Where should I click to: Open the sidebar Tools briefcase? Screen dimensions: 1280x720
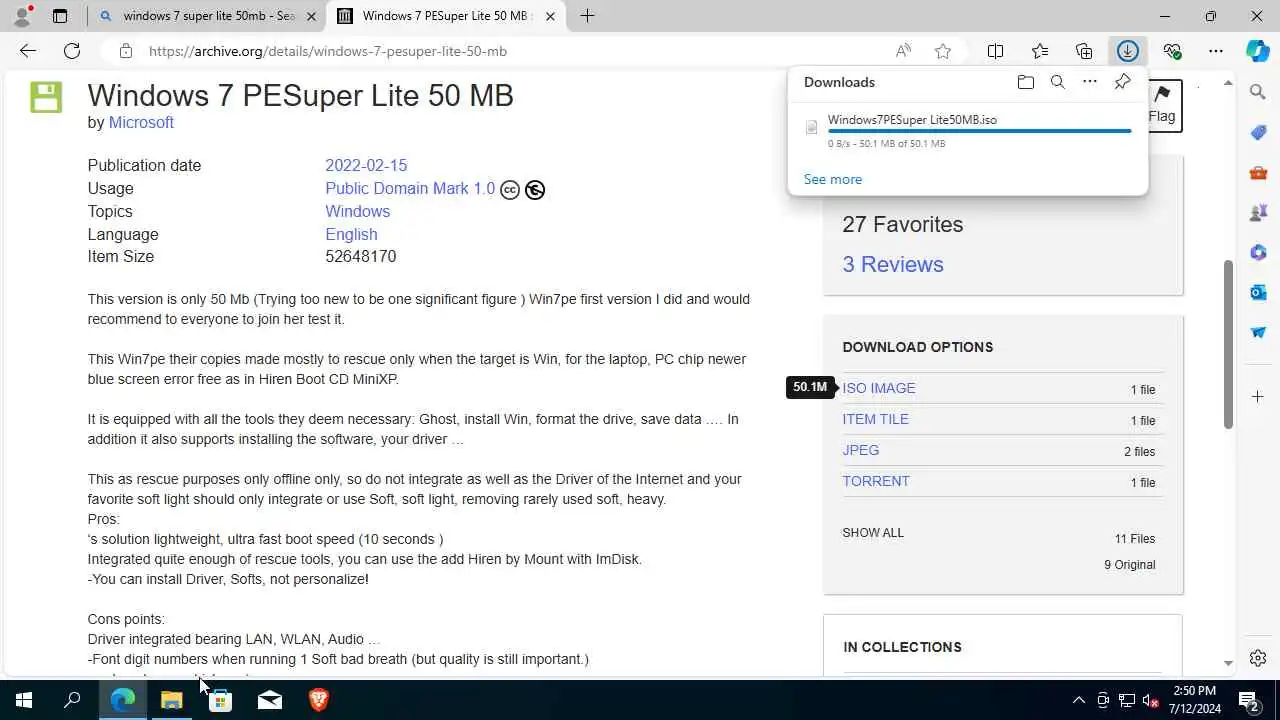(x=1258, y=173)
